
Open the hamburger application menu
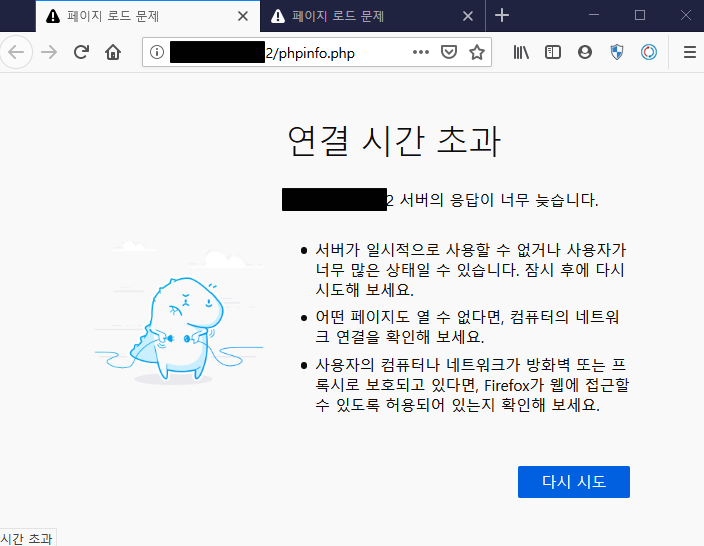(690, 53)
